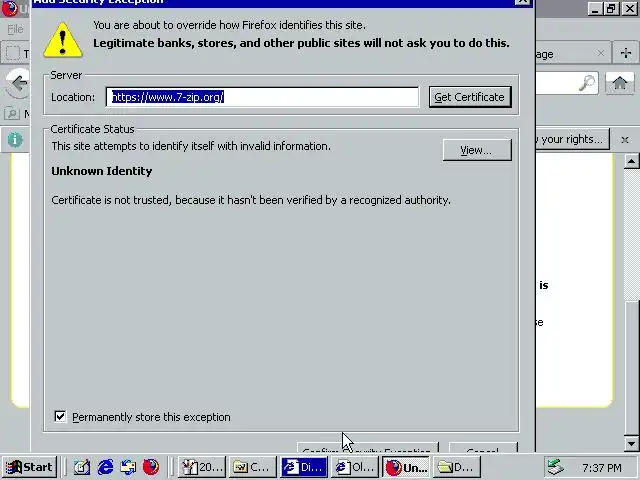The height and width of the screenshot is (480, 640).
Task: Open the File menu in Firefox
Action: pos(16,29)
